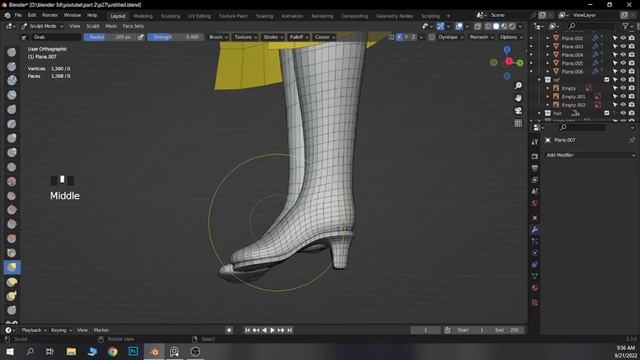The height and width of the screenshot is (360, 640).
Task: Expand the Plane.003 tree item
Action: (548, 47)
